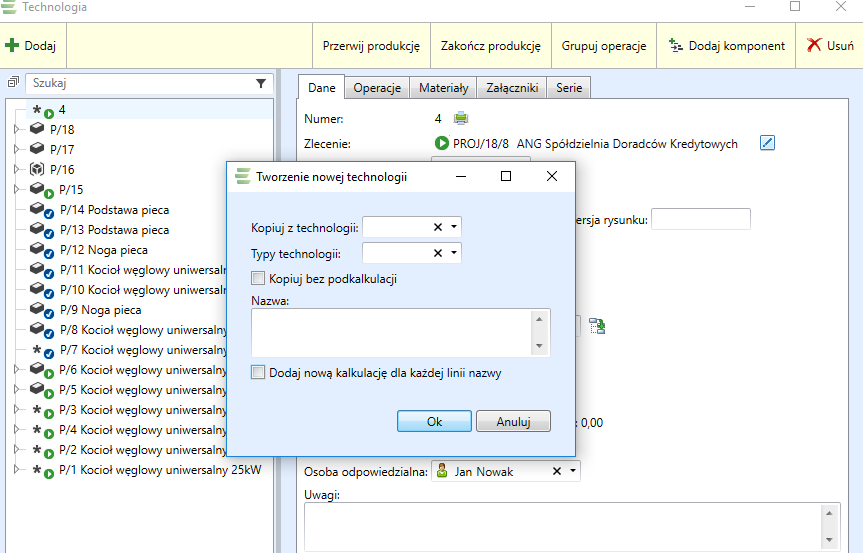Click the Nazwa field scrollbar down arrow
863x553 pixels.
(x=541, y=346)
